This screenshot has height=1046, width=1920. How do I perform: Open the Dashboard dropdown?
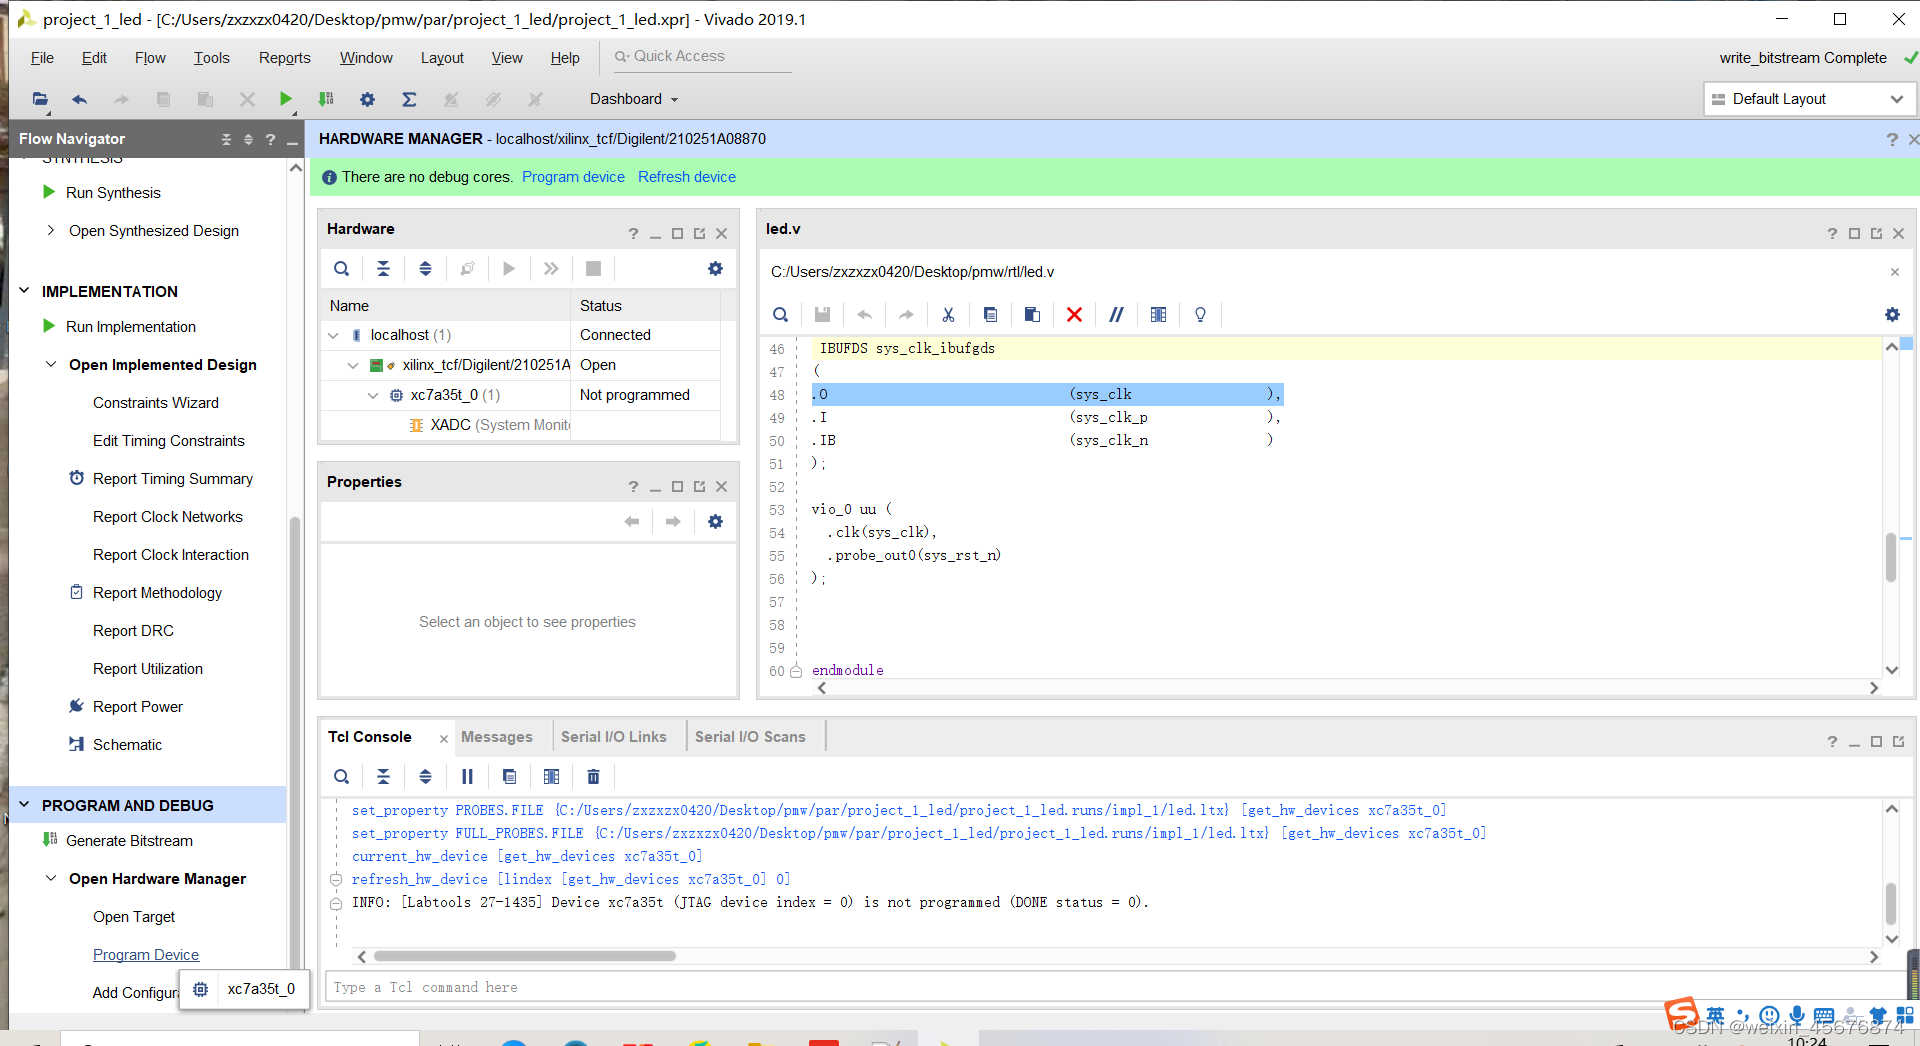click(634, 99)
